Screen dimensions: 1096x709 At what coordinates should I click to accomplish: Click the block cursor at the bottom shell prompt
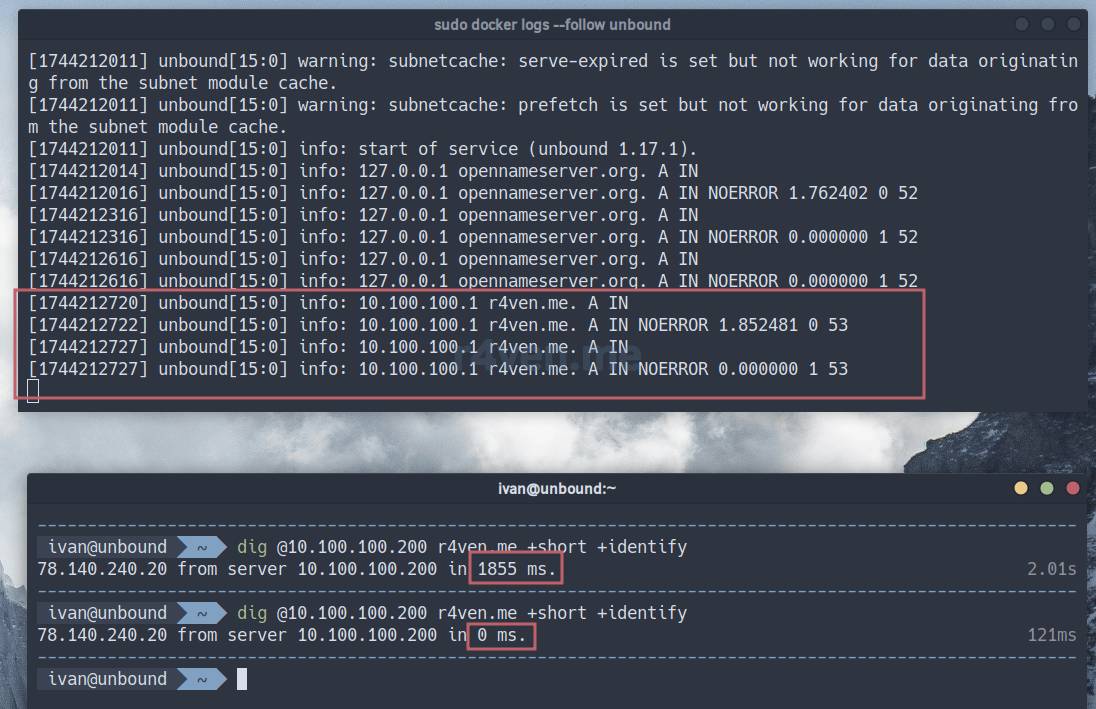pyautogui.click(x=242, y=679)
